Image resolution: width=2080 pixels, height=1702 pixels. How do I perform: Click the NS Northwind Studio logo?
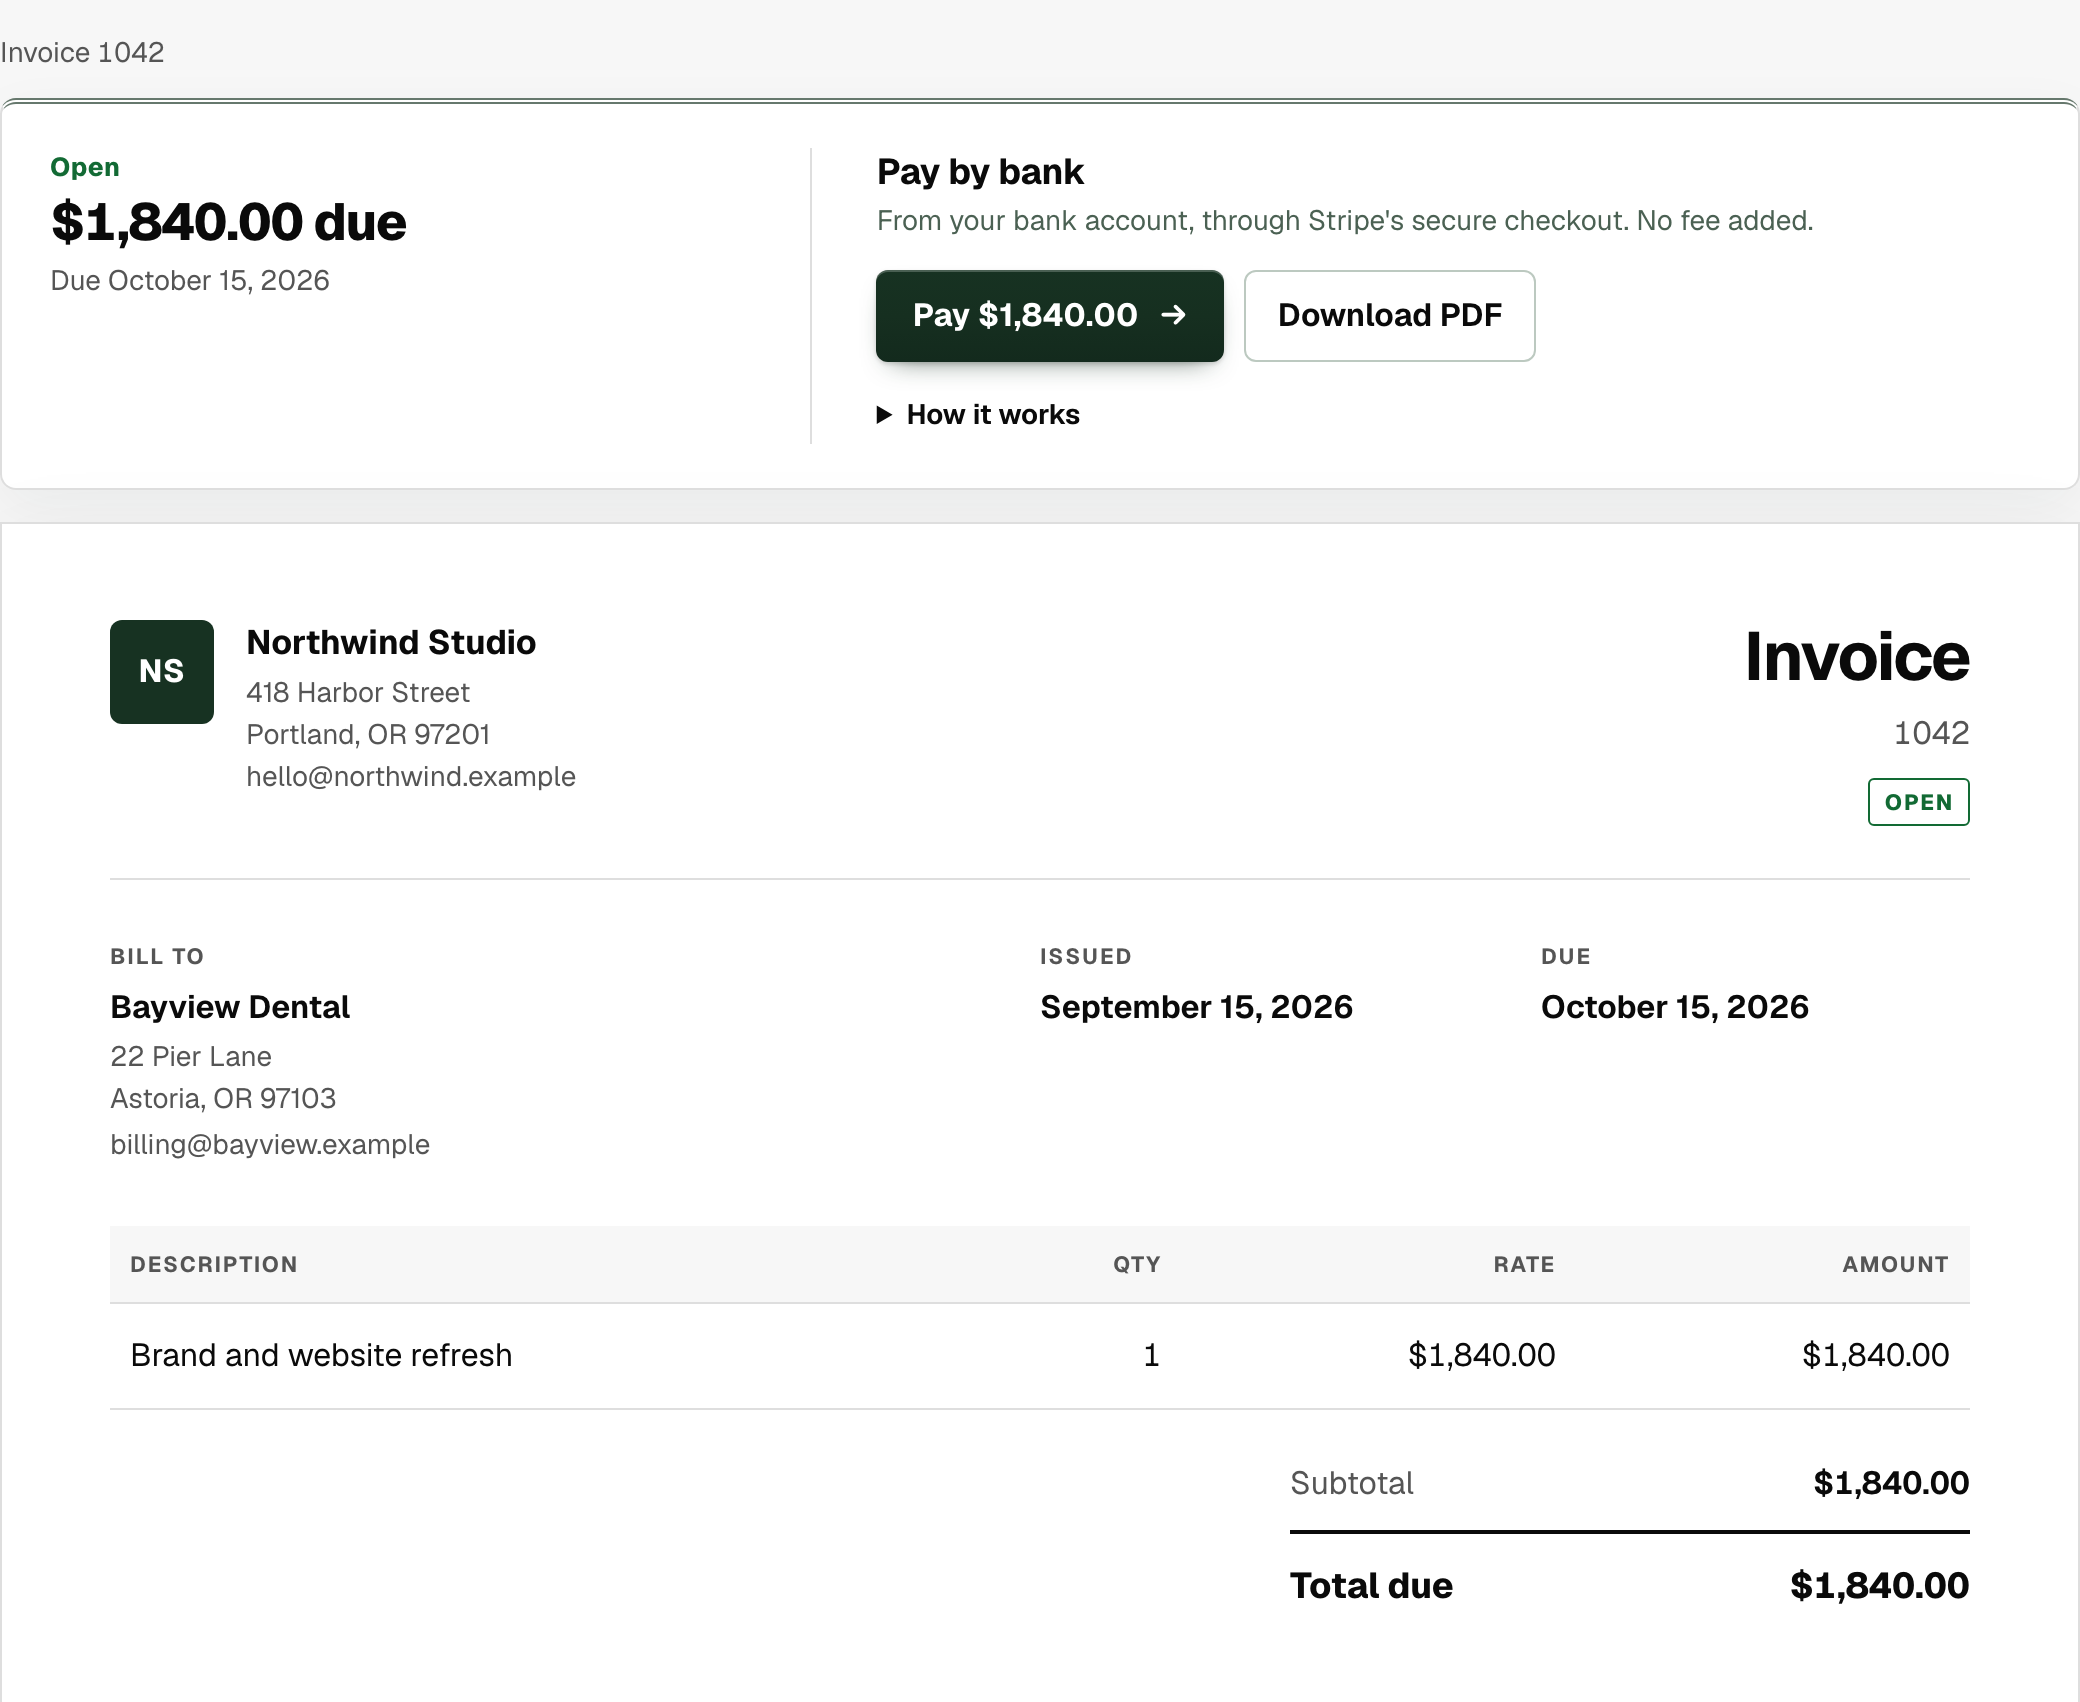pyautogui.click(x=162, y=672)
